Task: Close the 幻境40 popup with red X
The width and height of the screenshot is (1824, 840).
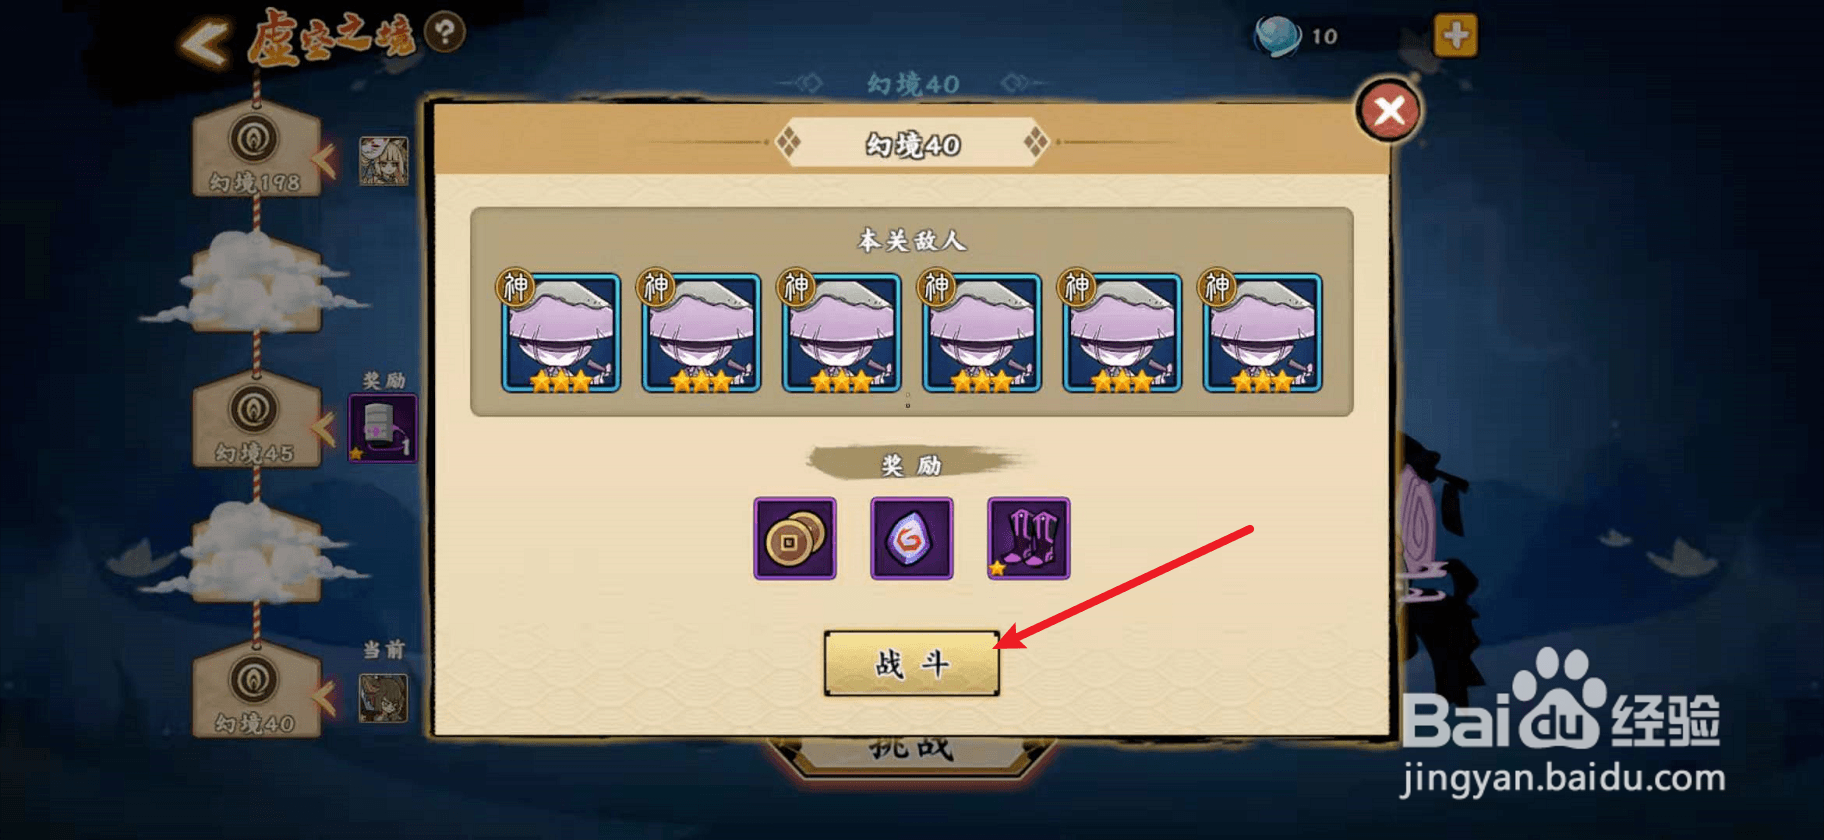Action: point(1389,110)
